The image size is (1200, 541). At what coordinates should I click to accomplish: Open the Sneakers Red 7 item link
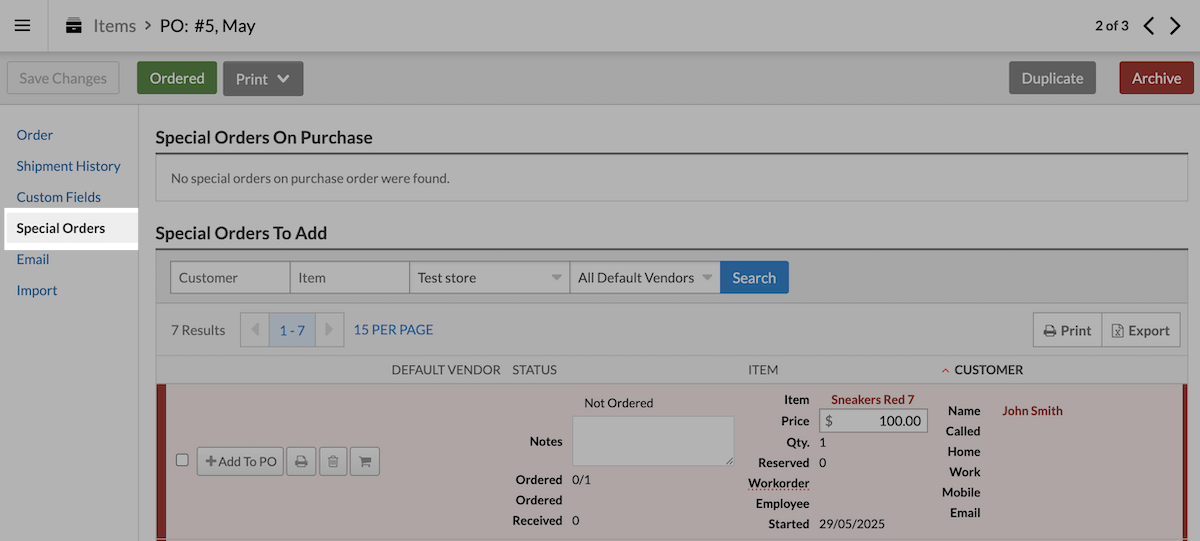tap(873, 399)
